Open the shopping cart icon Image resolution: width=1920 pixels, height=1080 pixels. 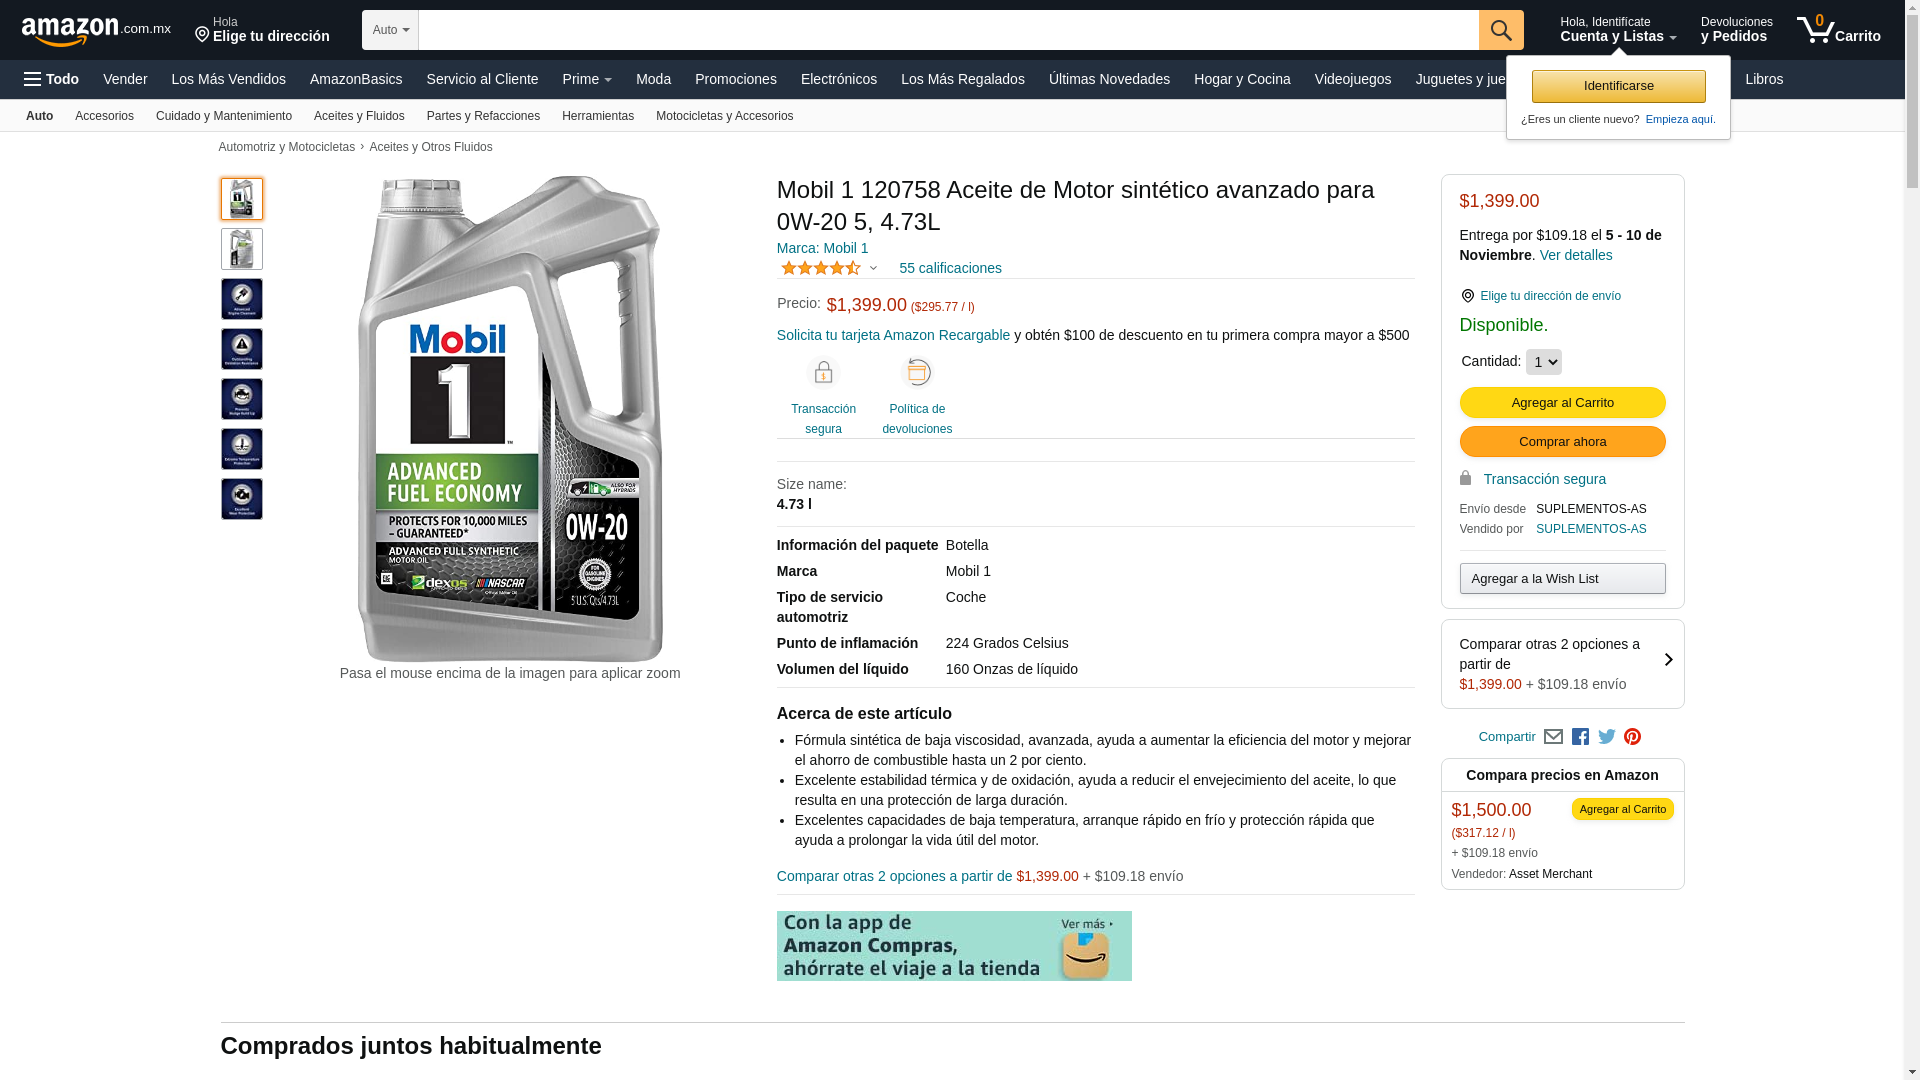click(1838, 30)
